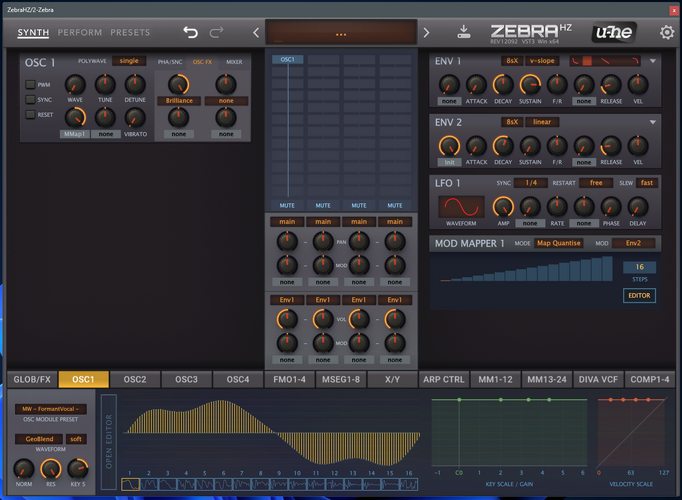Click the RES knob in the oscillator panel
The height and width of the screenshot is (500, 682).
(x=51, y=469)
